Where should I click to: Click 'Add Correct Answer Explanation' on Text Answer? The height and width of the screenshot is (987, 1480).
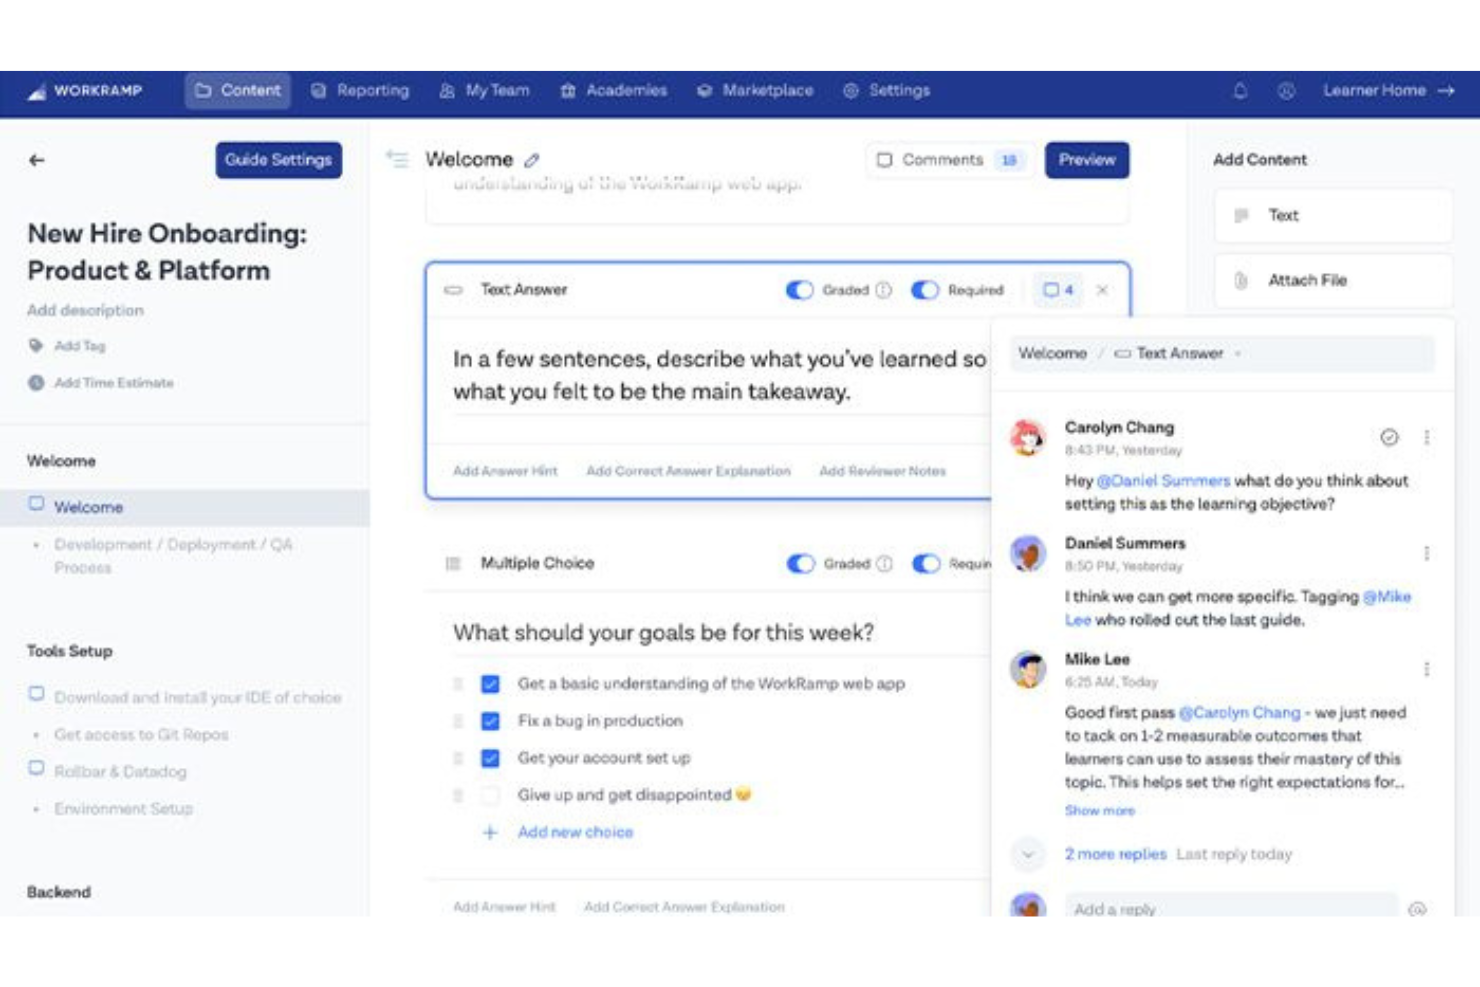pyautogui.click(x=688, y=471)
